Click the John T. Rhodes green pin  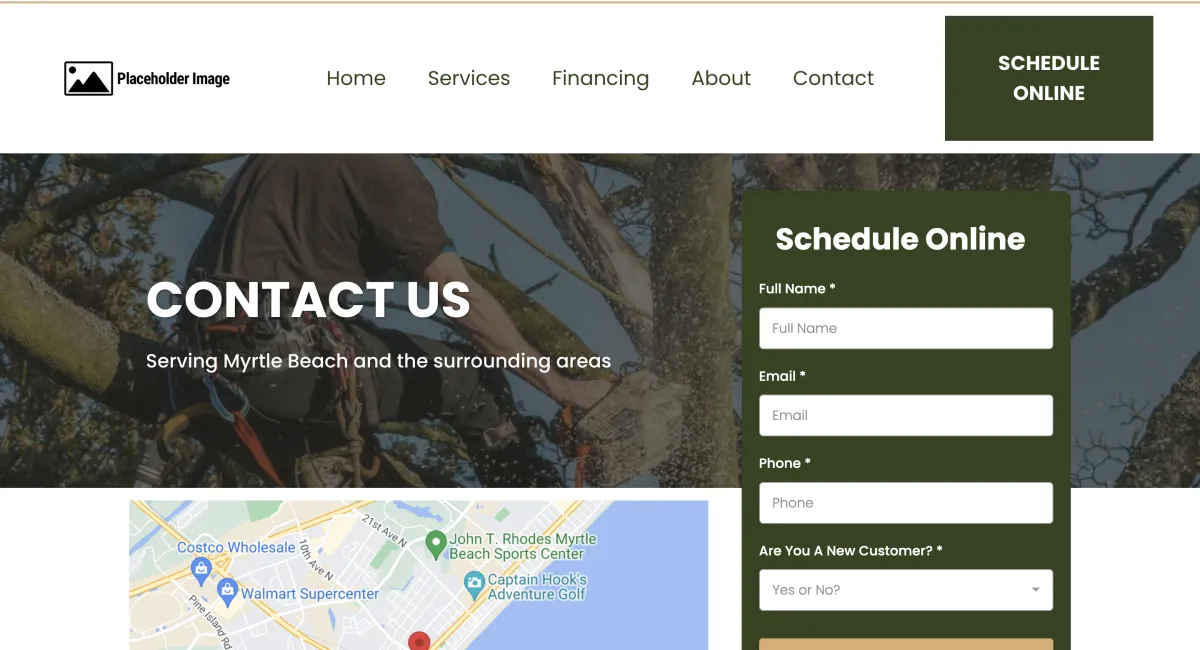(x=435, y=544)
